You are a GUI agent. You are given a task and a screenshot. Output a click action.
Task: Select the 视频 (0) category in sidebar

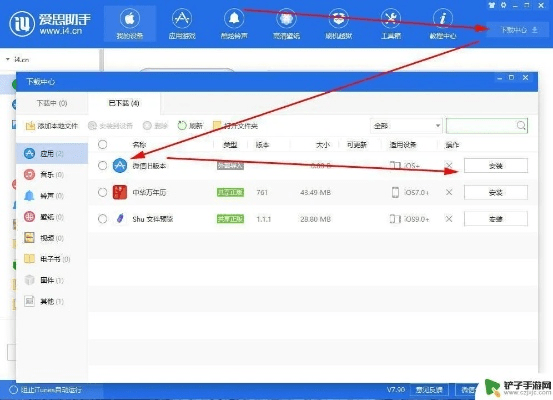(x=52, y=238)
